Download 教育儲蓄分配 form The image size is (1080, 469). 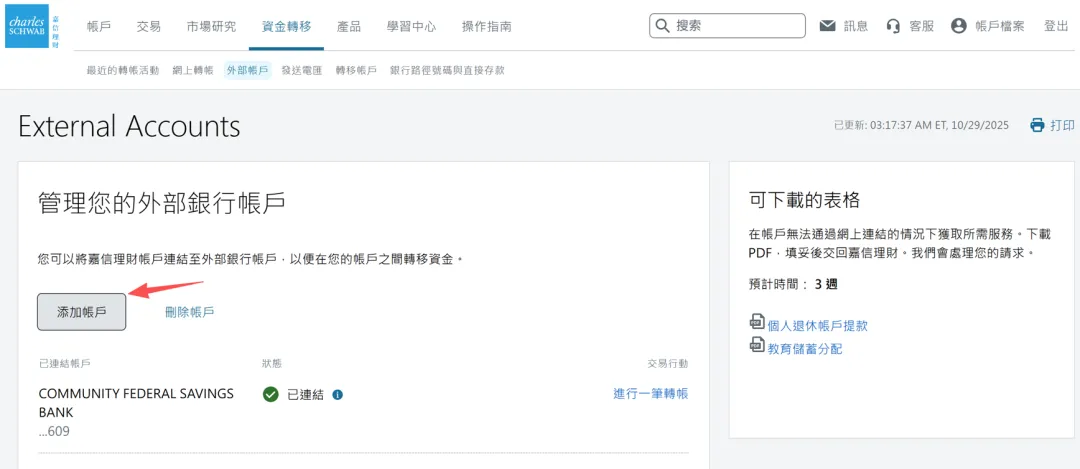pos(805,348)
